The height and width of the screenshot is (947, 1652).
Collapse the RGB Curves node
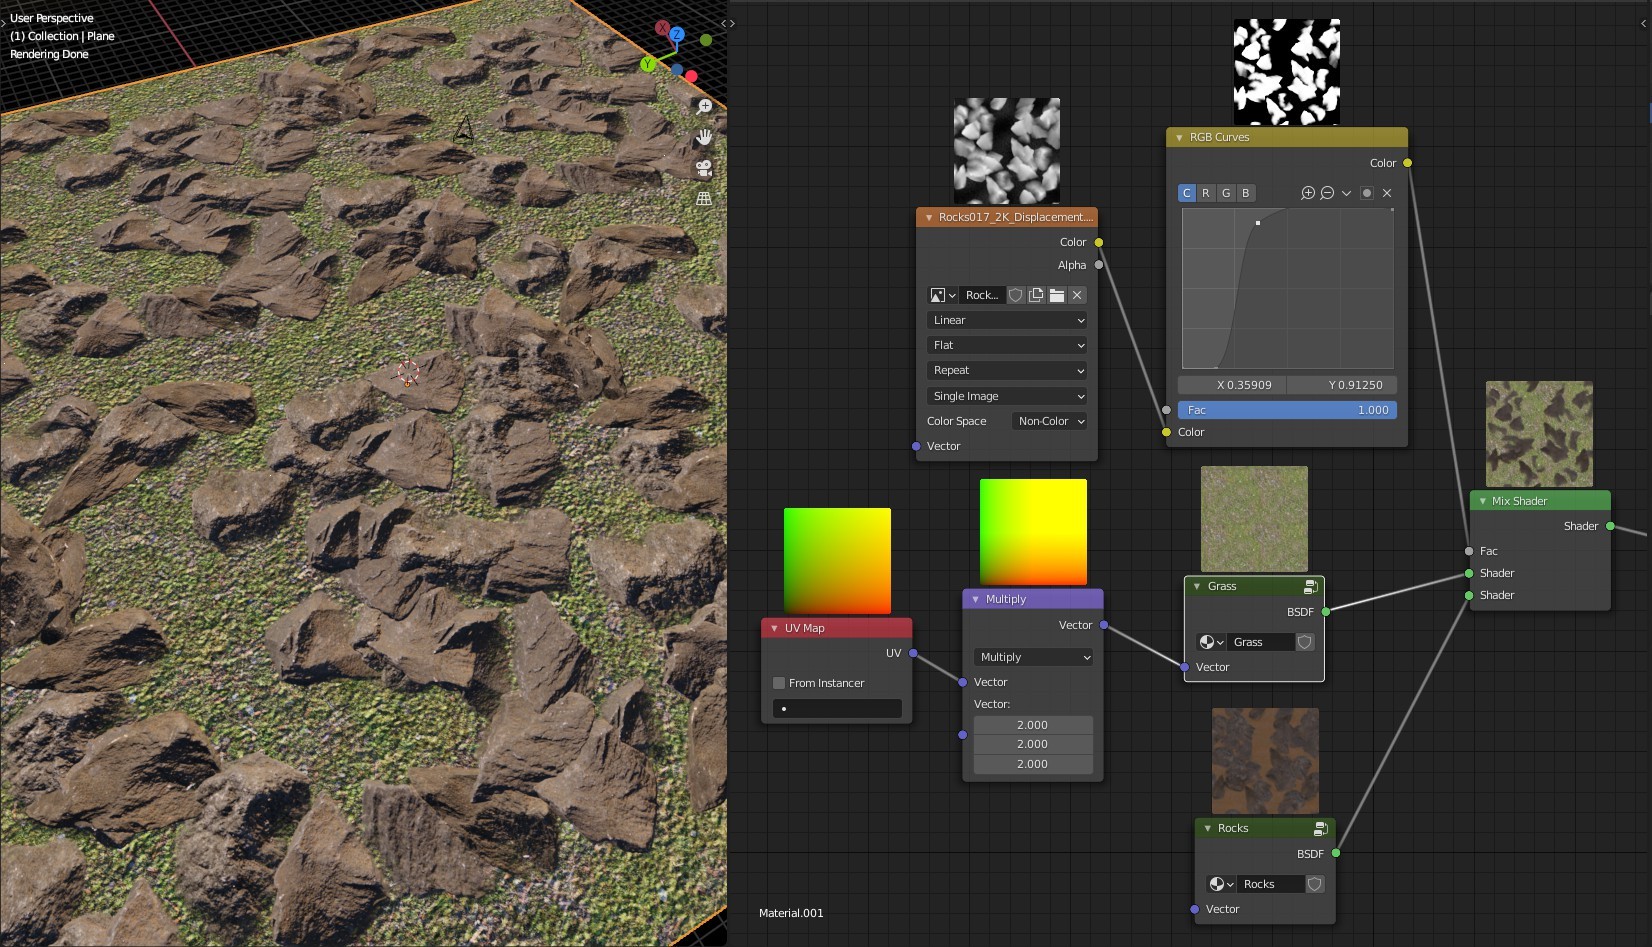(x=1180, y=138)
